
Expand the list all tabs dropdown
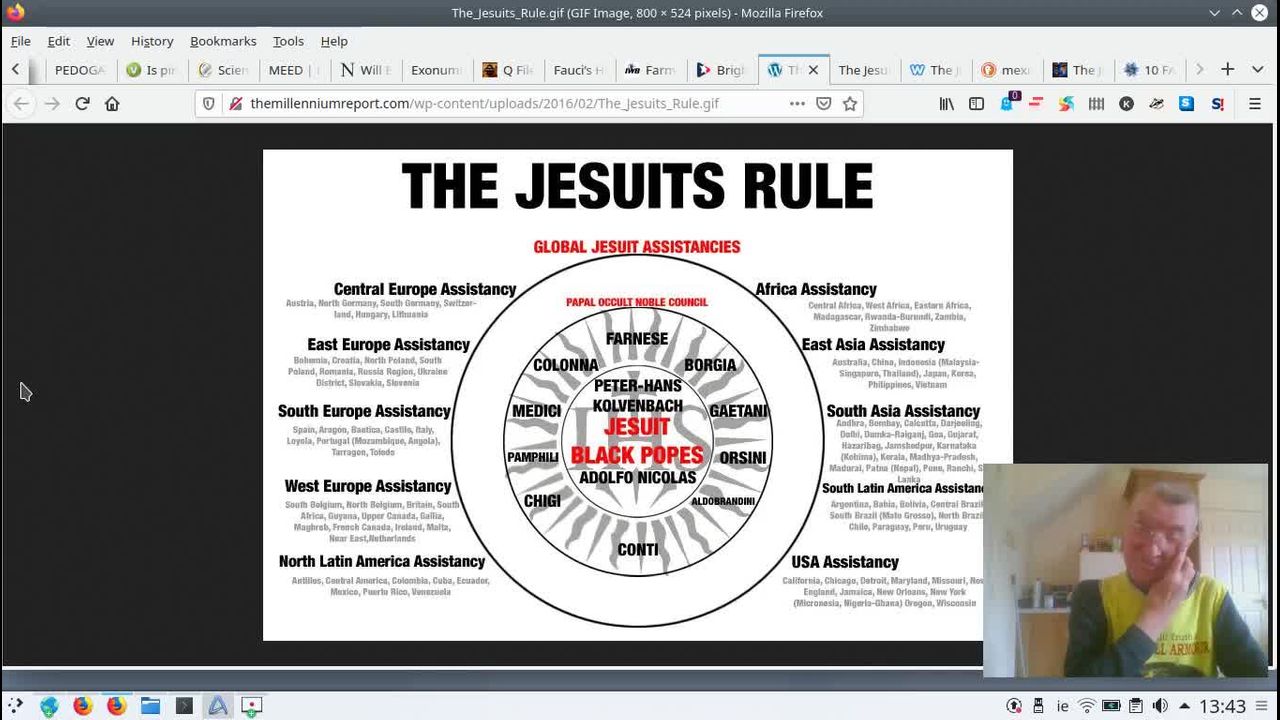coord(1257,69)
